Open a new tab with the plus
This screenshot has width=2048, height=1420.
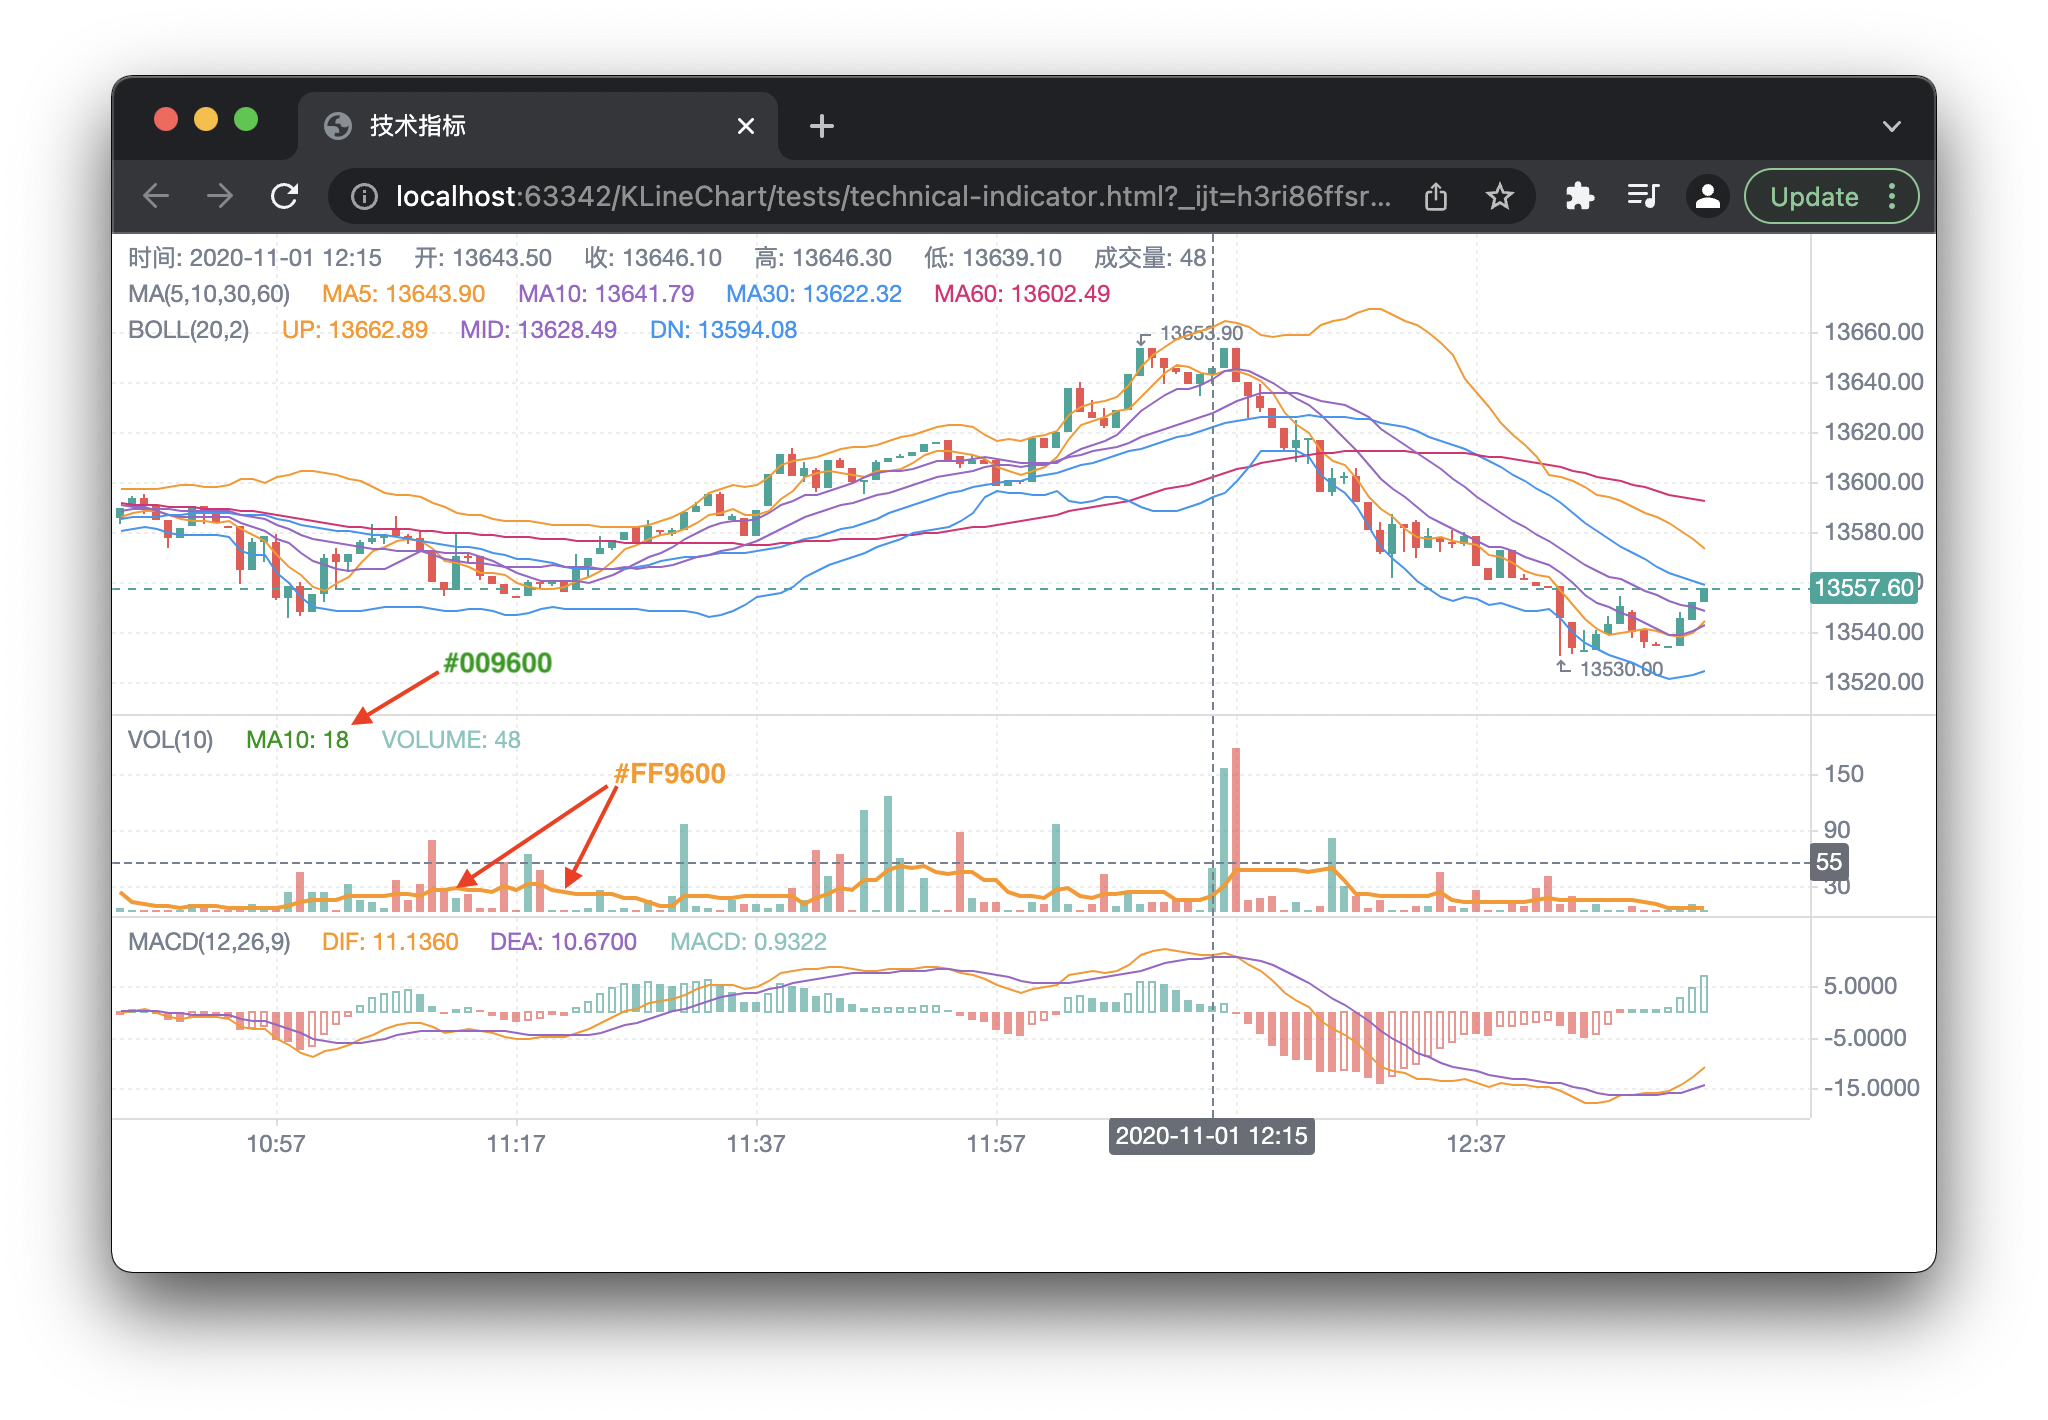coord(821,125)
